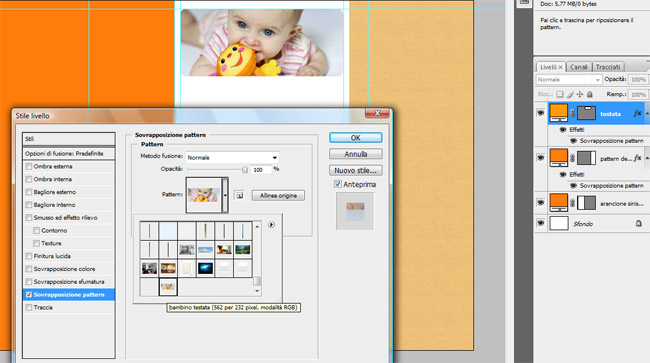This screenshot has width=650, height=363.
Task: Toggle lock transparent pixels in Livelli panel
Action: [x=560, y=94]
